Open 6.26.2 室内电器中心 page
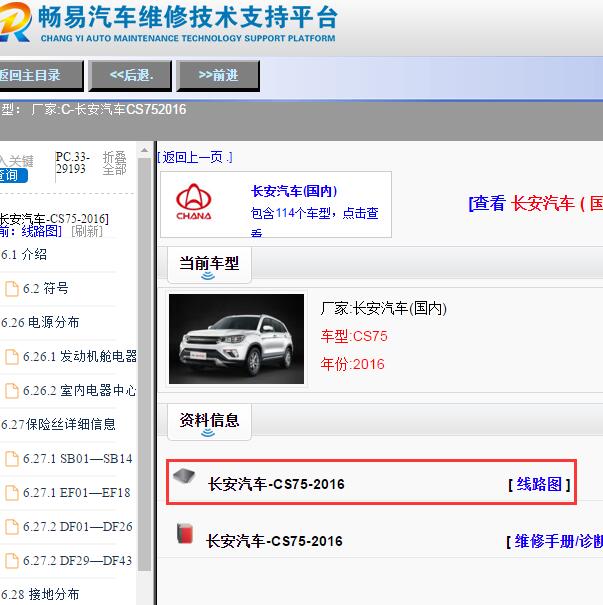Screen dimensions: 603x605 [x=79, y=390]
